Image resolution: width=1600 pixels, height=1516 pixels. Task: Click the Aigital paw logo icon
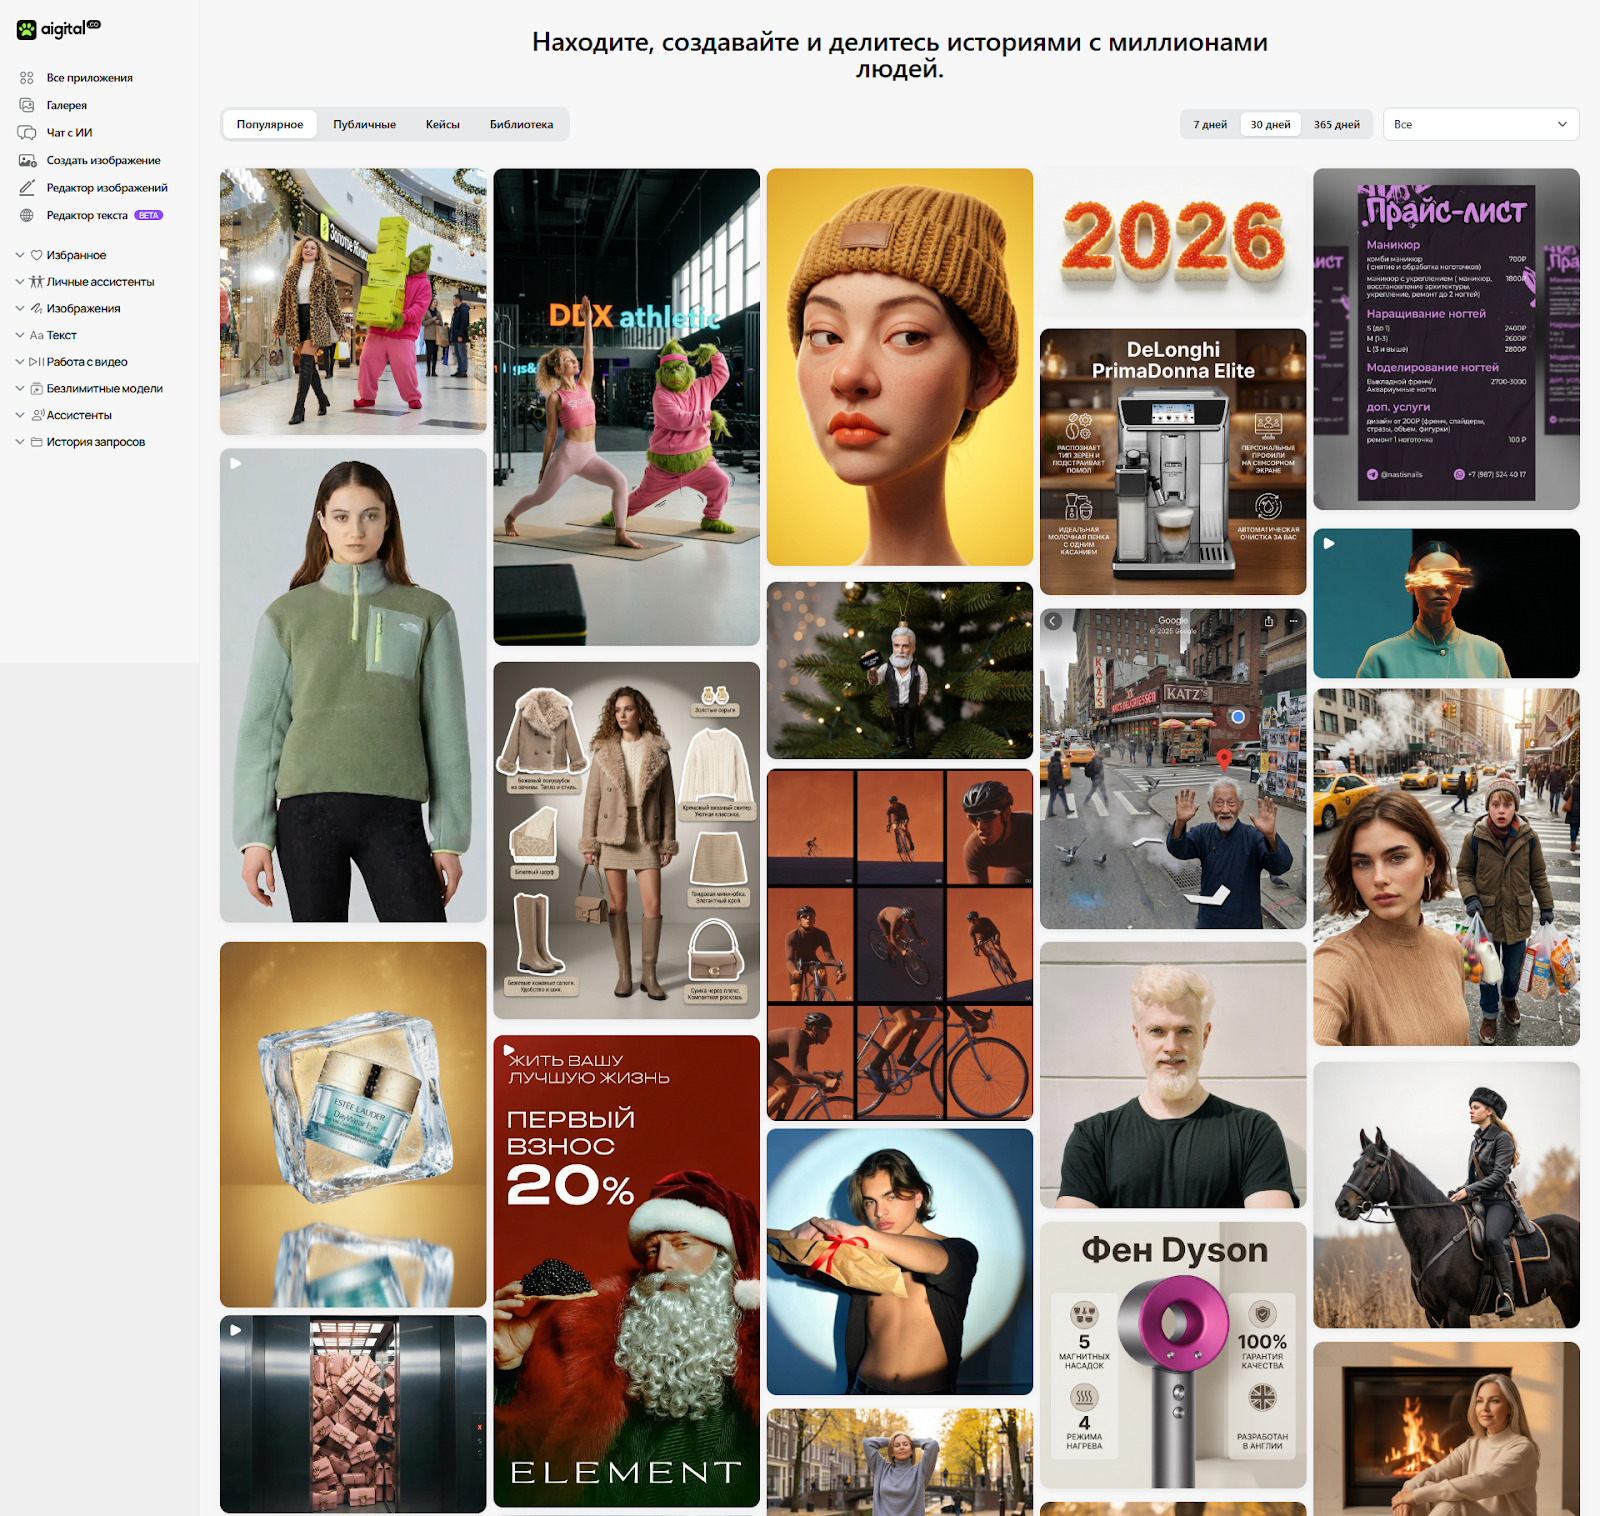coord(26,30)
